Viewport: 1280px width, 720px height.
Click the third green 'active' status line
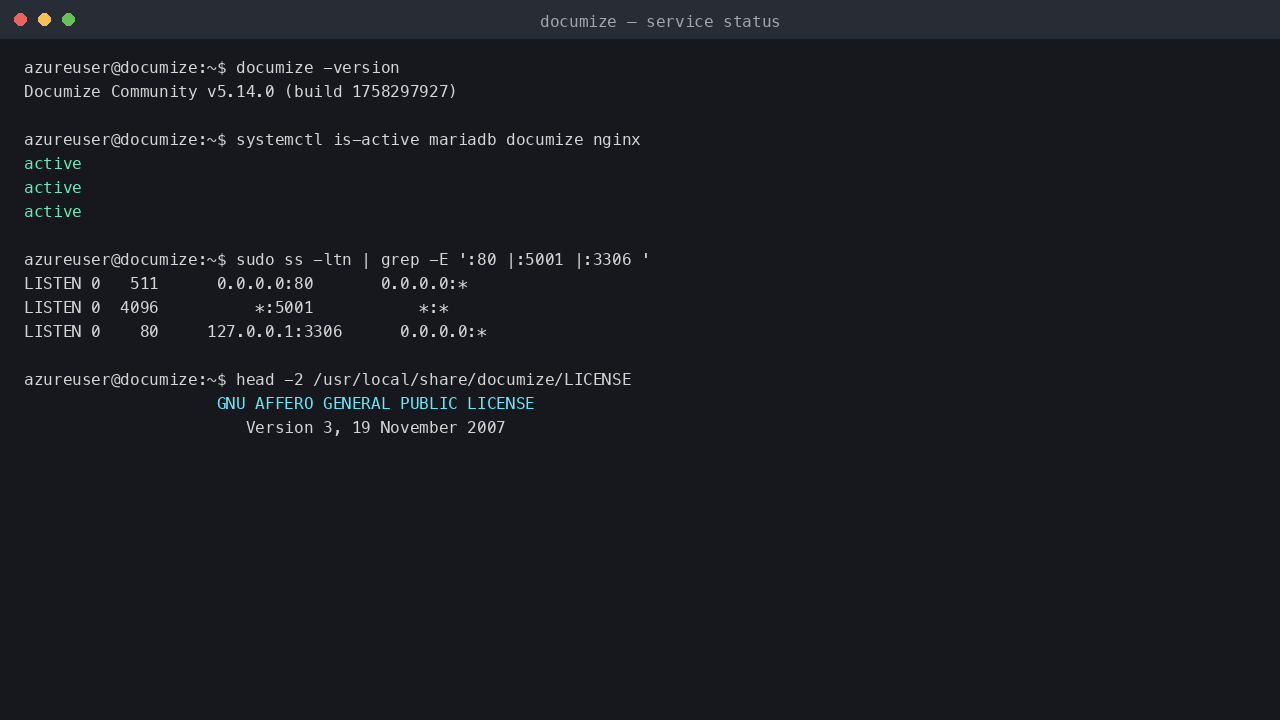(53, 212)
